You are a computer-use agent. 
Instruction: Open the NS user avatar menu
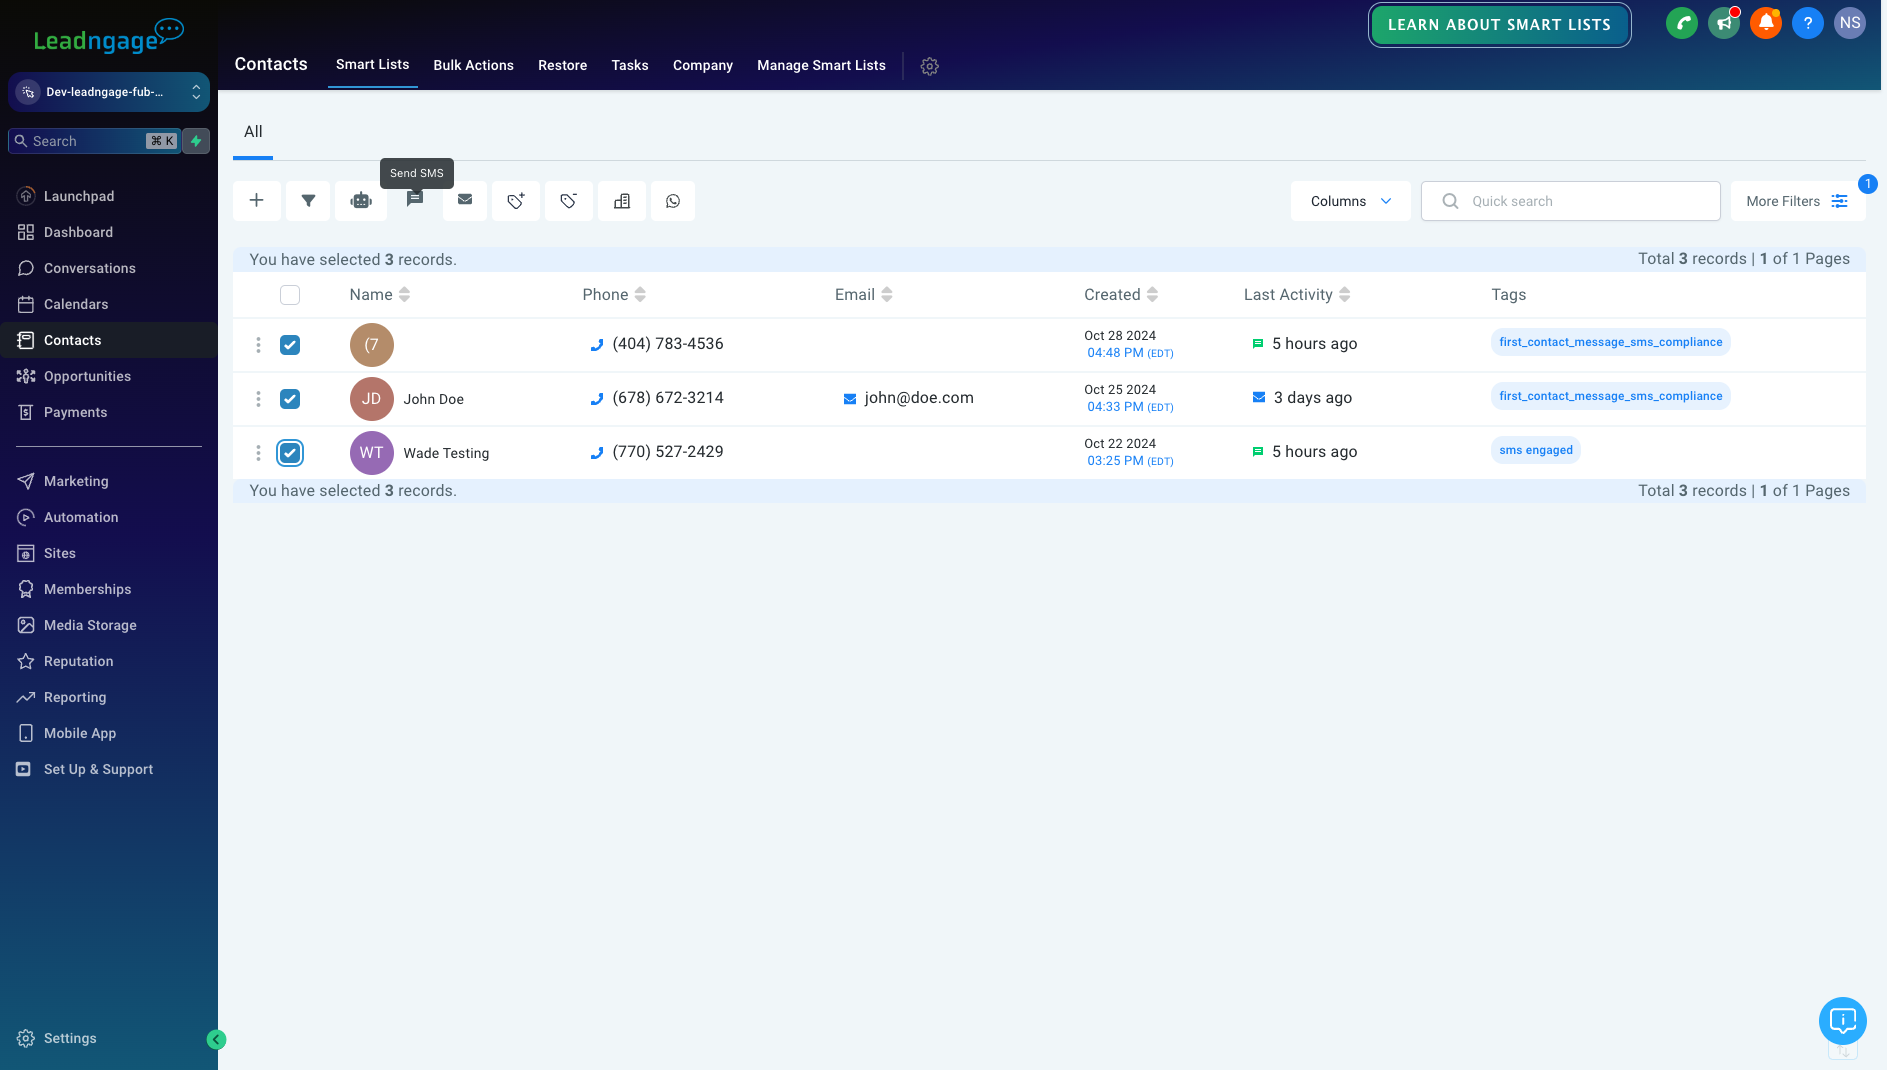pos(1850,23)
